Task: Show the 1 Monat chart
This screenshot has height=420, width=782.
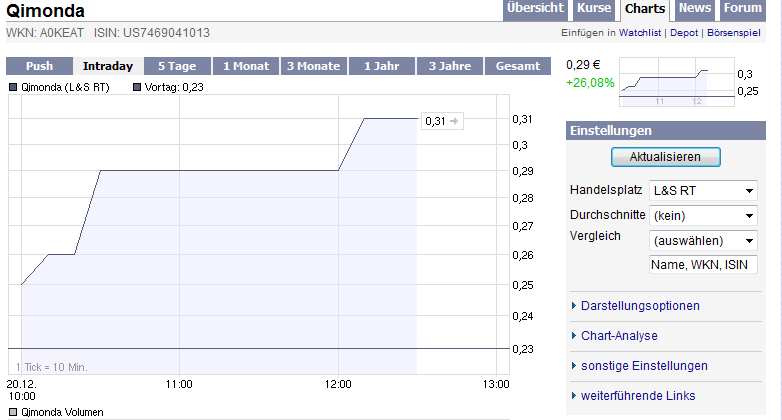Action: click(246, 66)
